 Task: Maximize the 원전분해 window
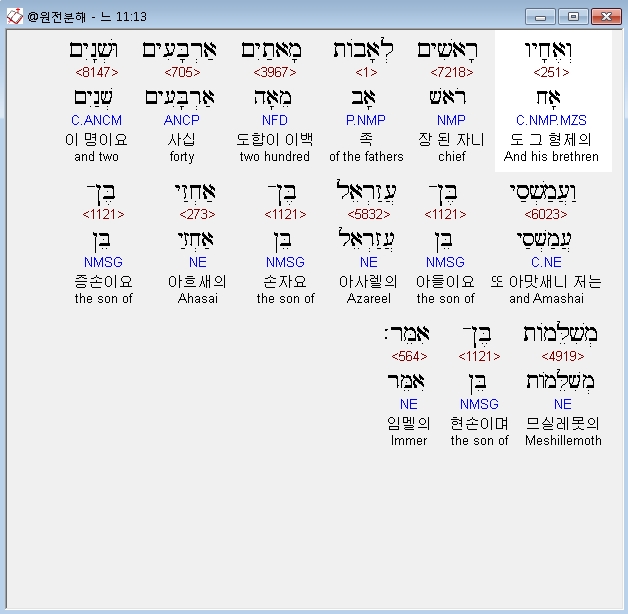pos(573,17)
